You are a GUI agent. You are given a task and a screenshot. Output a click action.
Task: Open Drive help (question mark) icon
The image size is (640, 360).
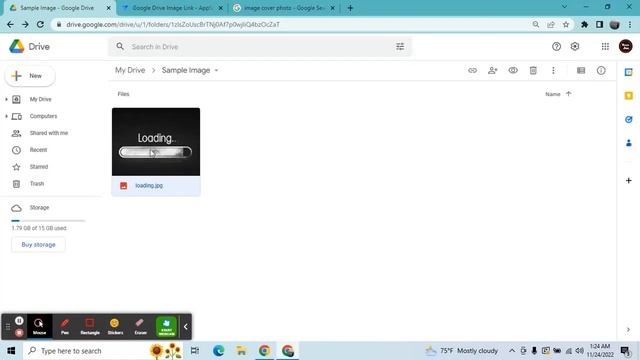pyautogui.click(x=556, y=47)
